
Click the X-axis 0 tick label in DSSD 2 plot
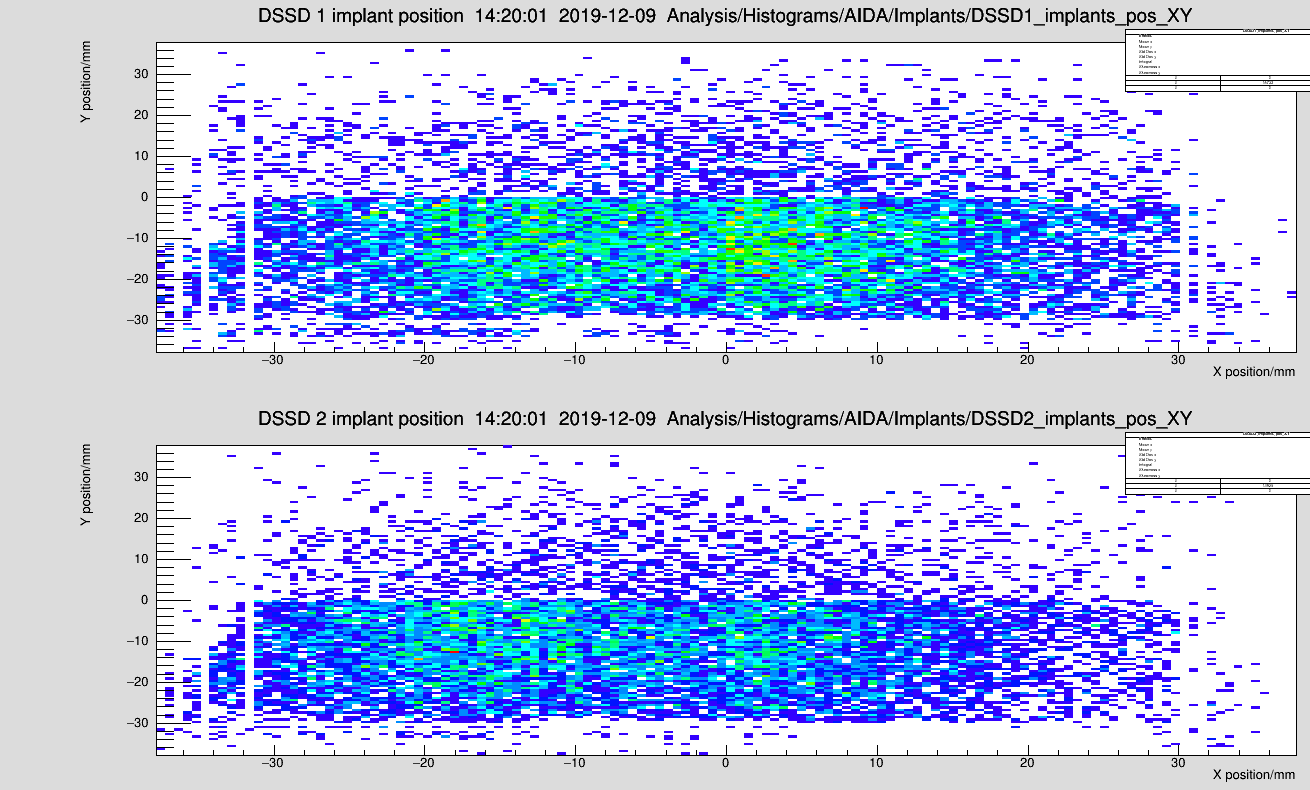(x=726, y=763)
